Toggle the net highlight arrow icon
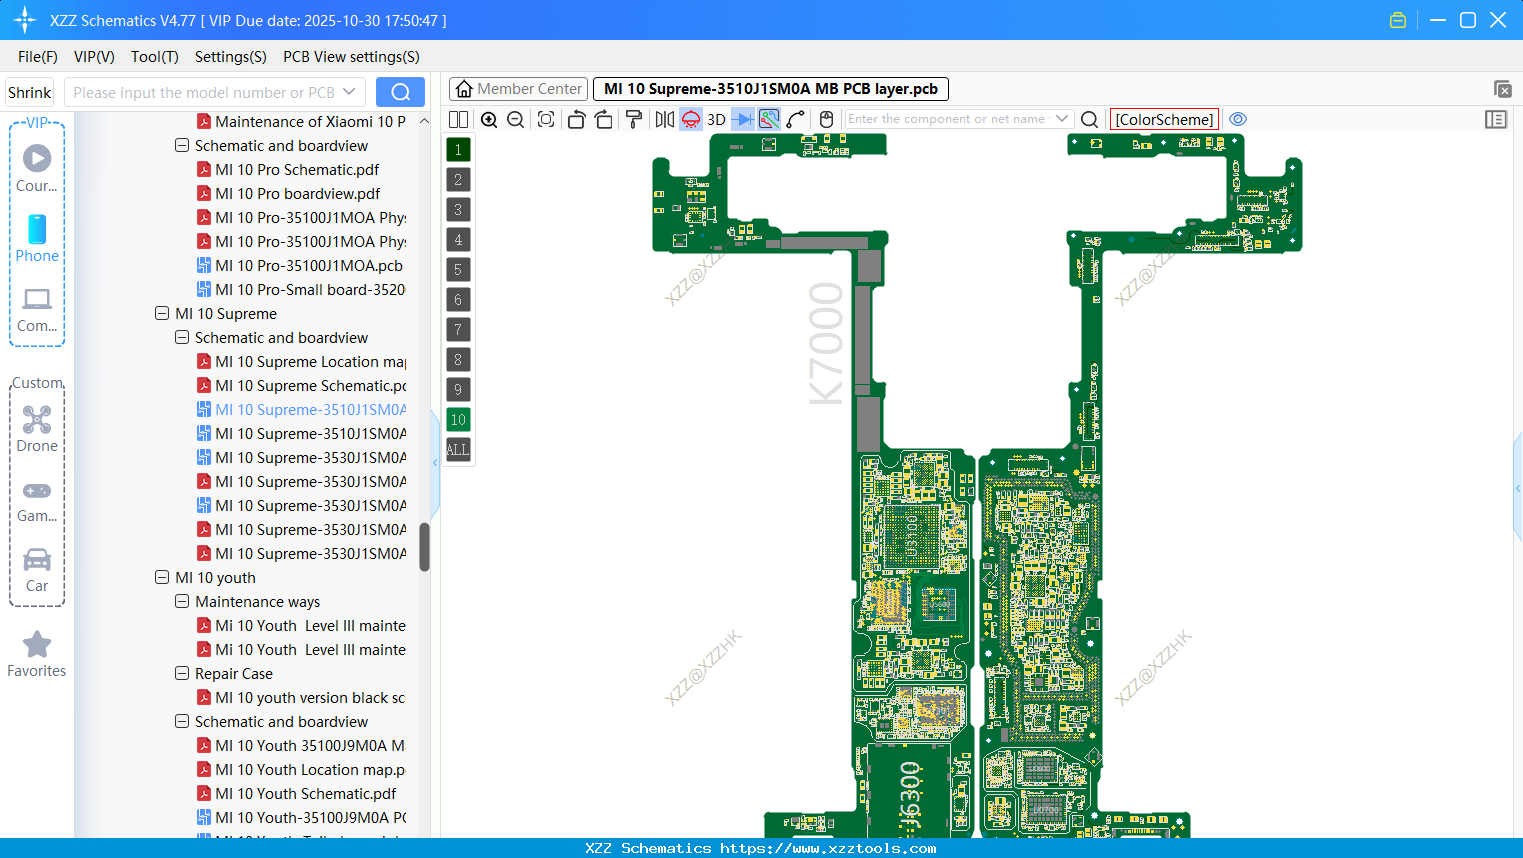 click(x=744, y=119)
